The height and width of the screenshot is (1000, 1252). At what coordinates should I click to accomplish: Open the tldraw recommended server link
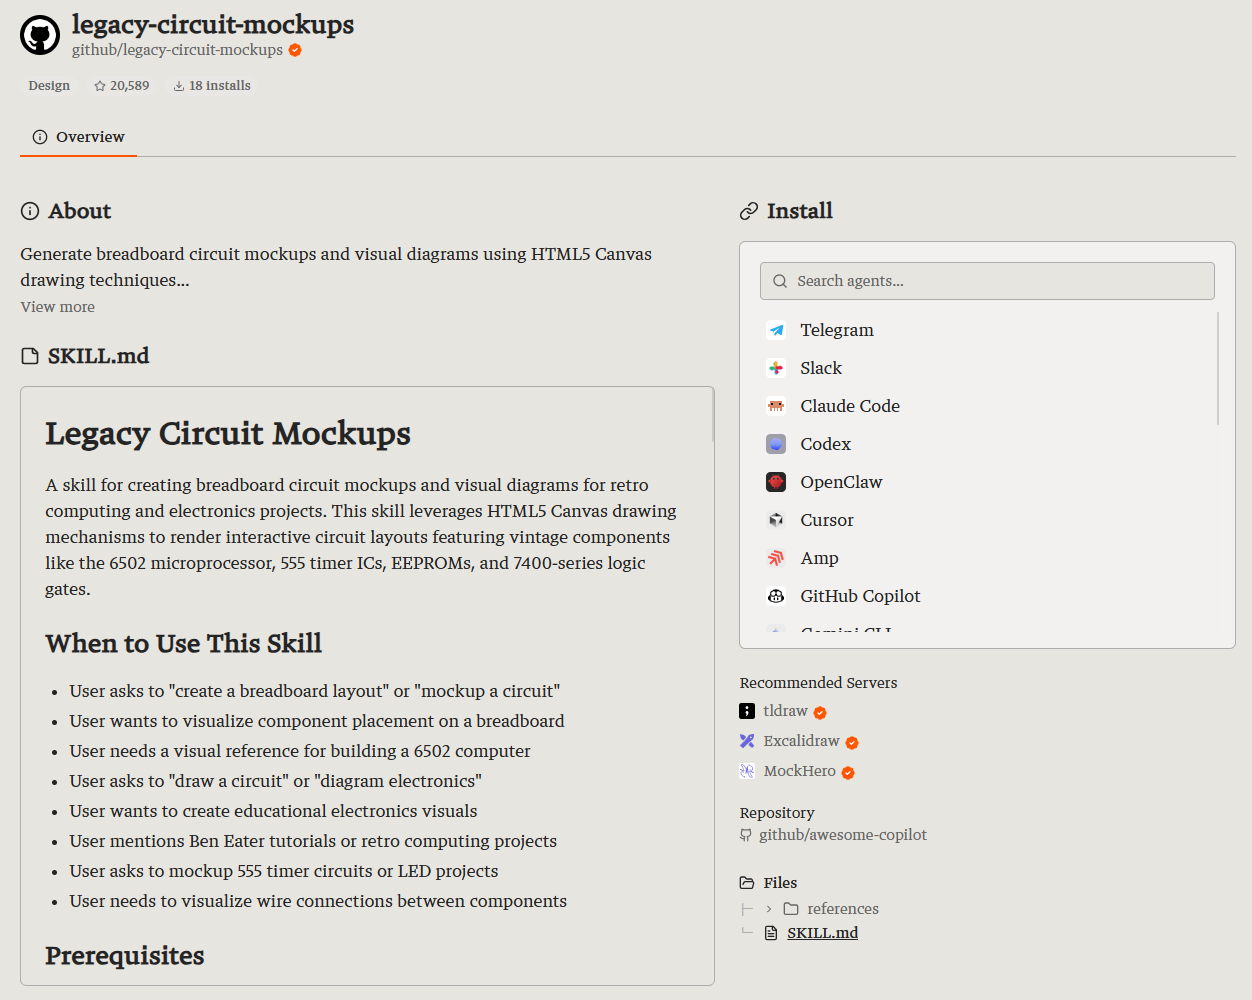click(785, 711)
